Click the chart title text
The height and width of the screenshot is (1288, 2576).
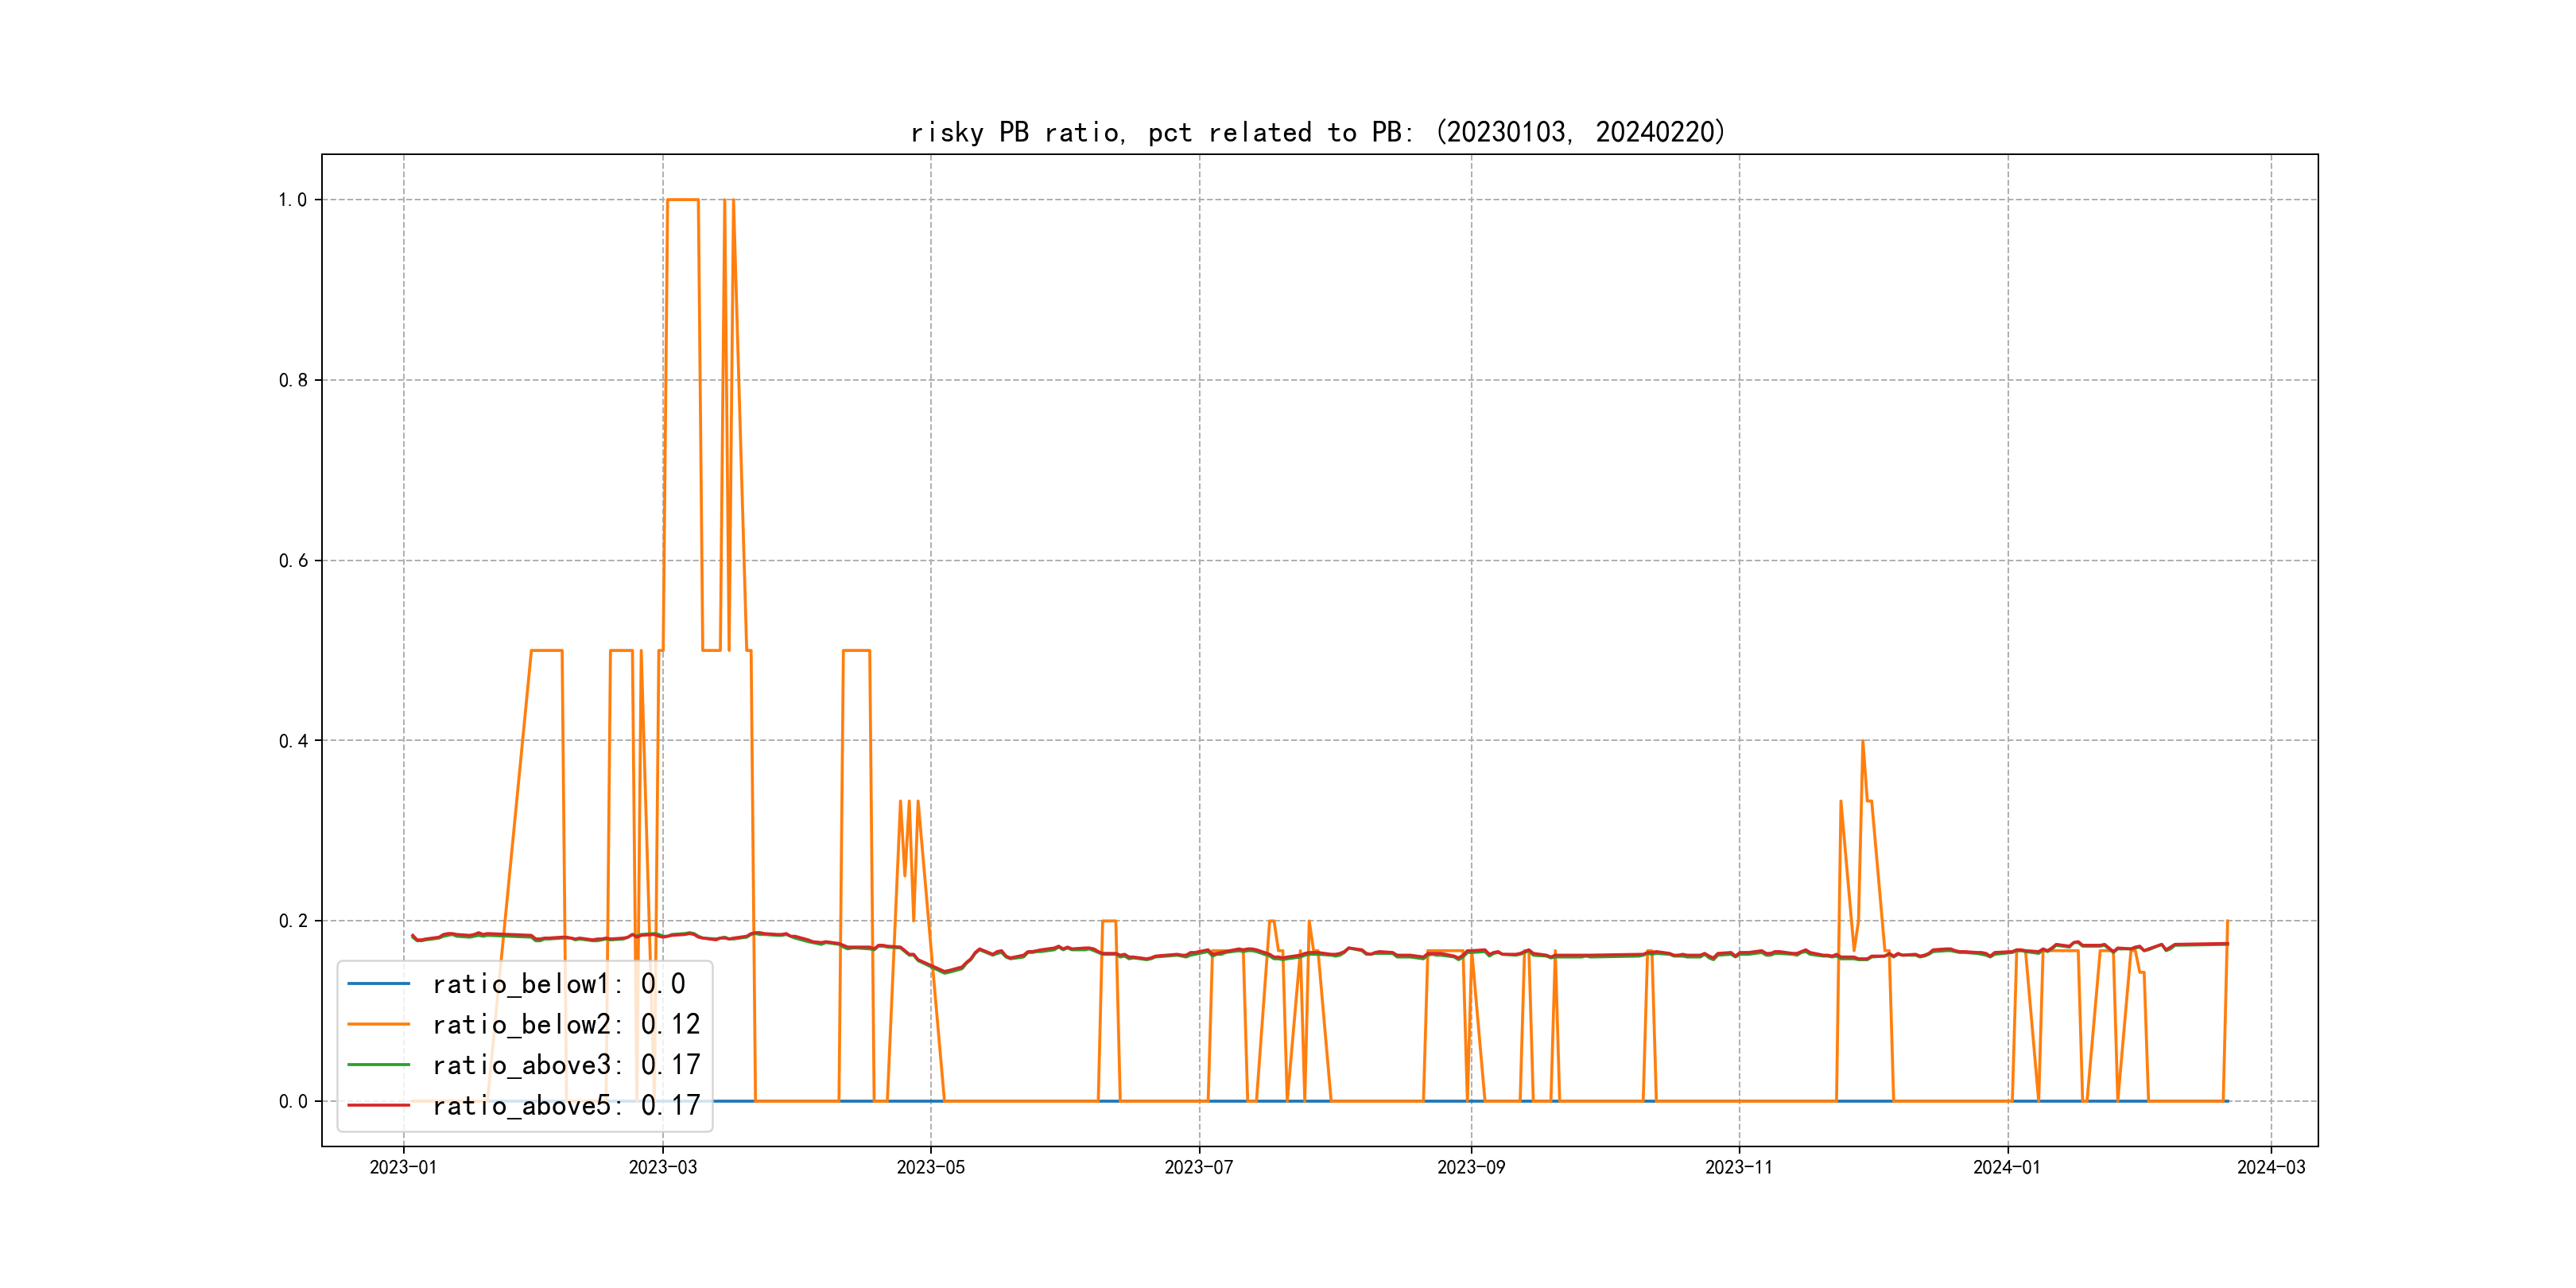tap(1318, 132)
